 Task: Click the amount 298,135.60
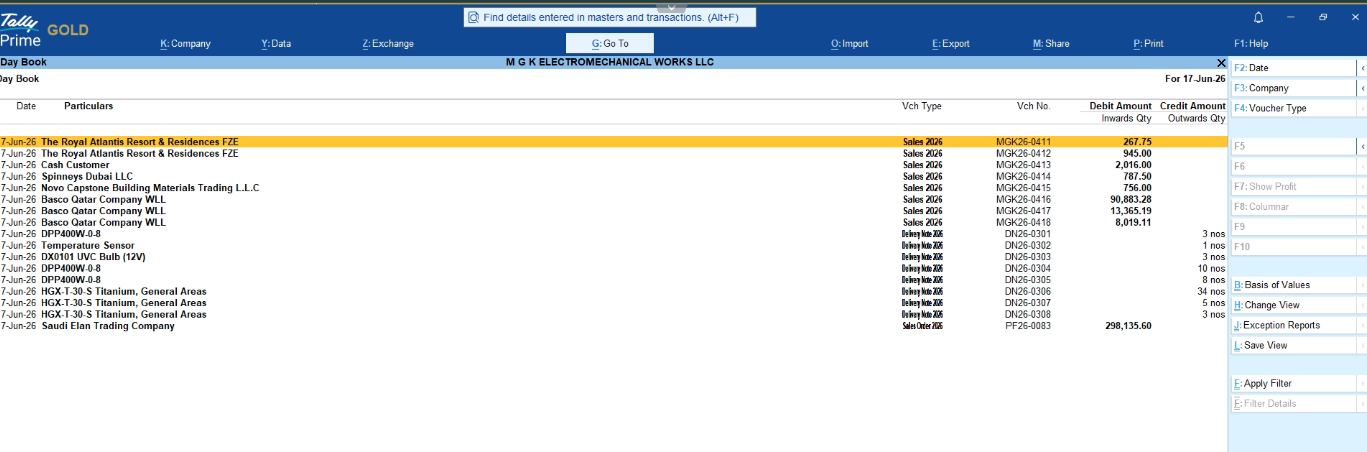pyautogui.click(x=1128, y=326)
